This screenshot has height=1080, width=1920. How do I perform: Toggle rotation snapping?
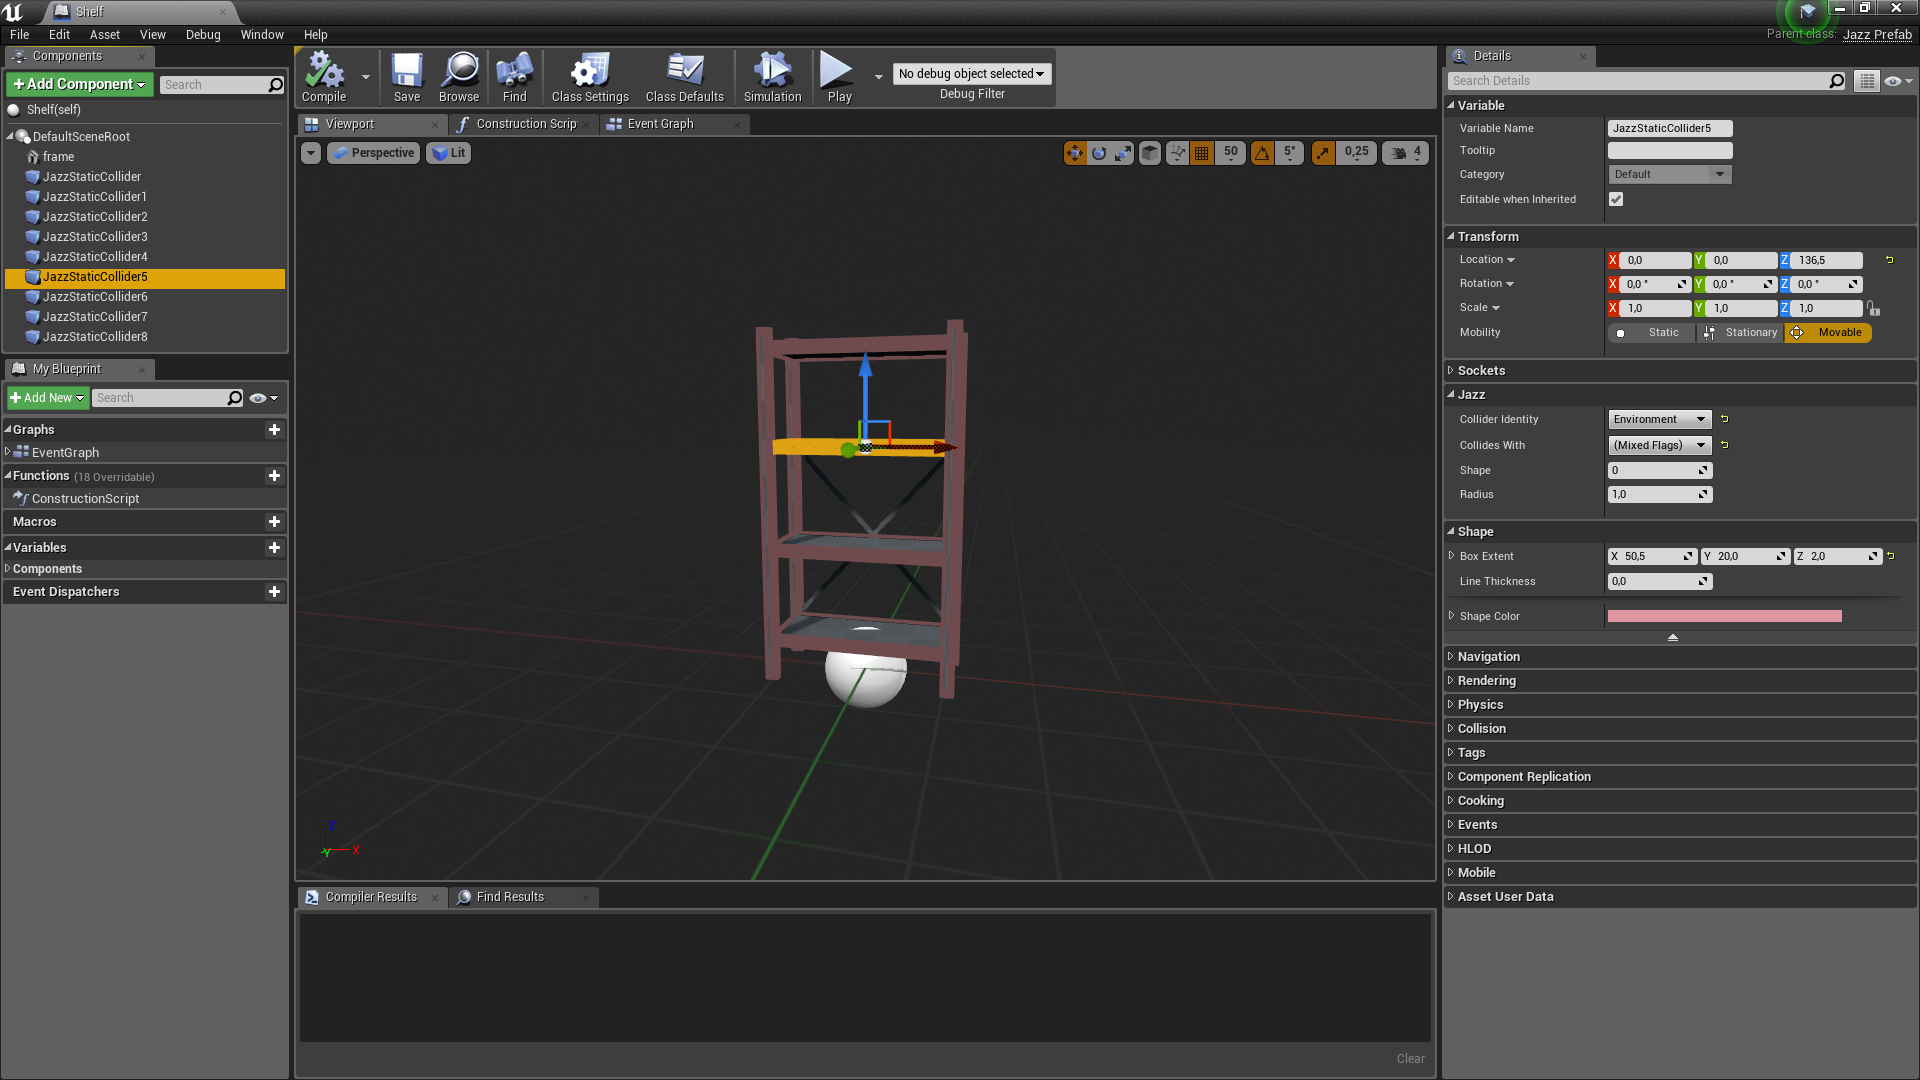1262,153
